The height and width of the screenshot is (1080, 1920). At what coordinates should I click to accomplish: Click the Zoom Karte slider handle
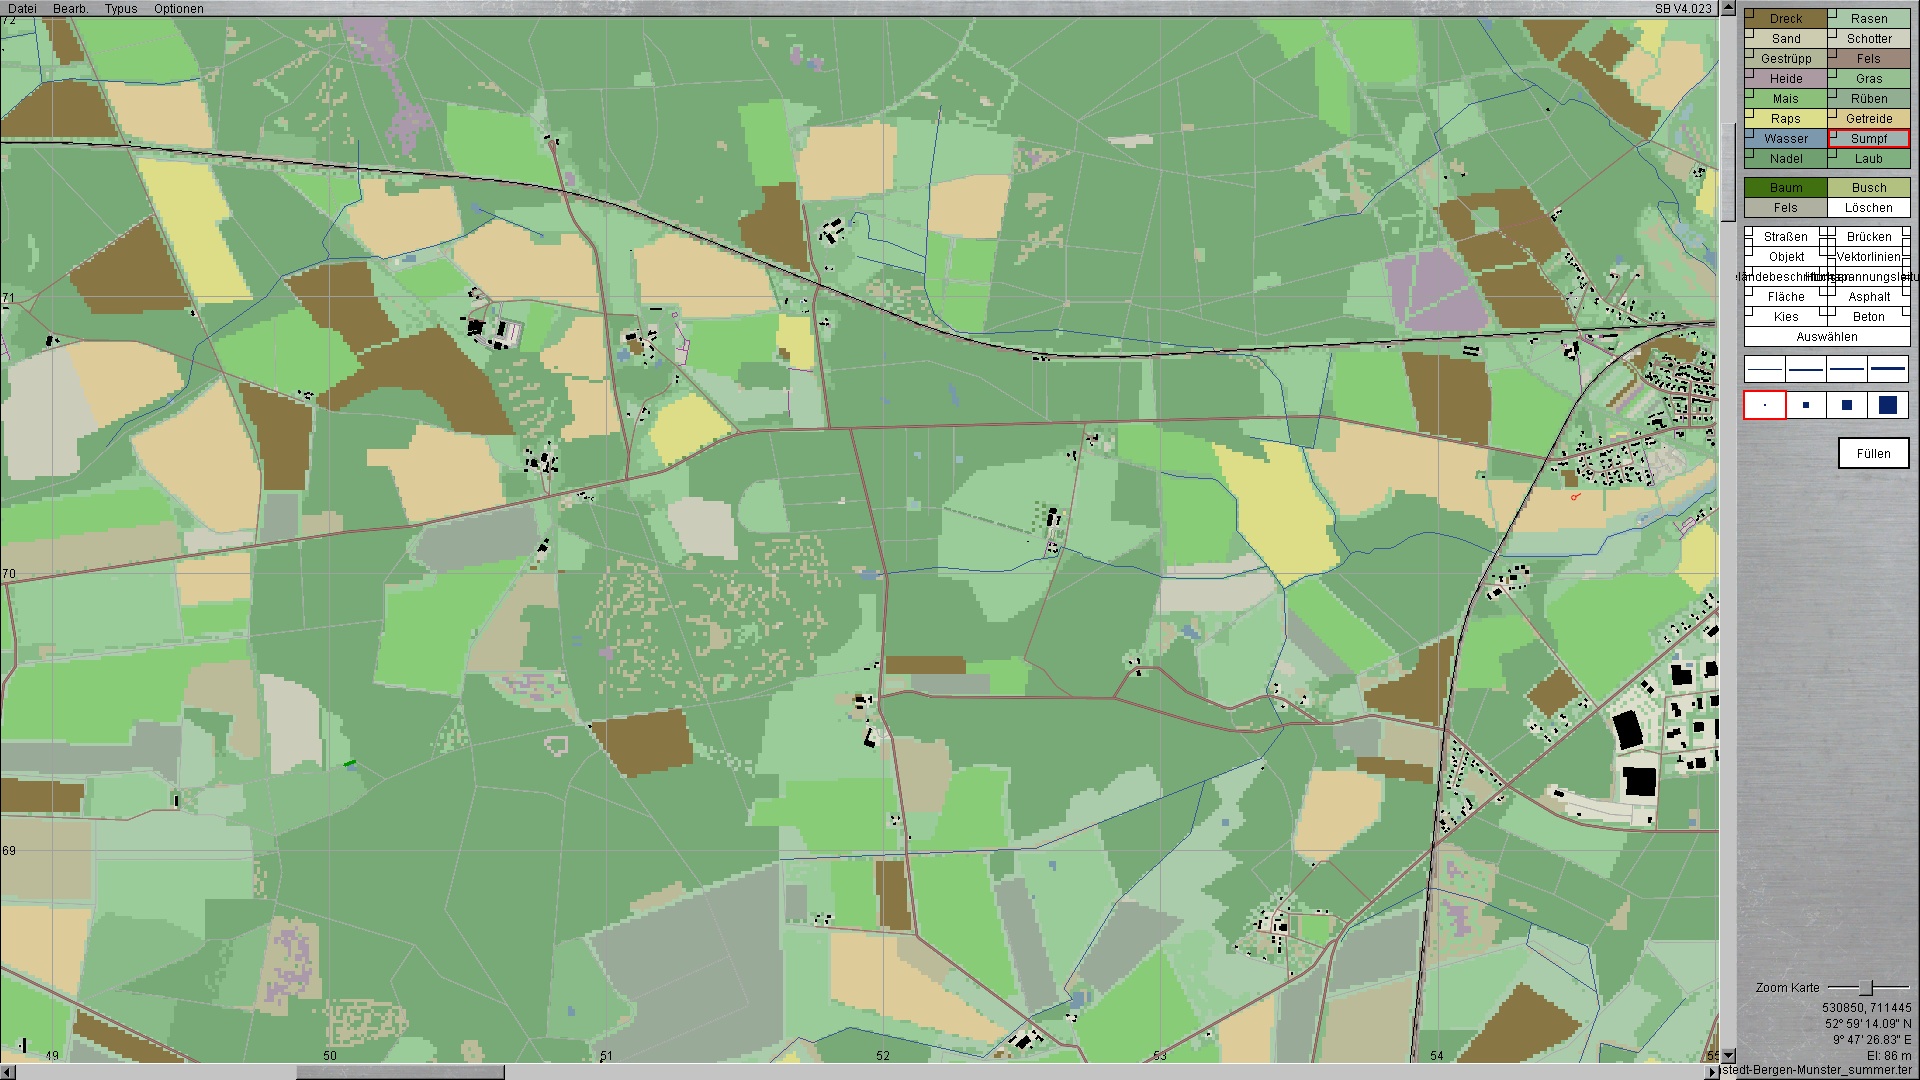[1865, 988]
